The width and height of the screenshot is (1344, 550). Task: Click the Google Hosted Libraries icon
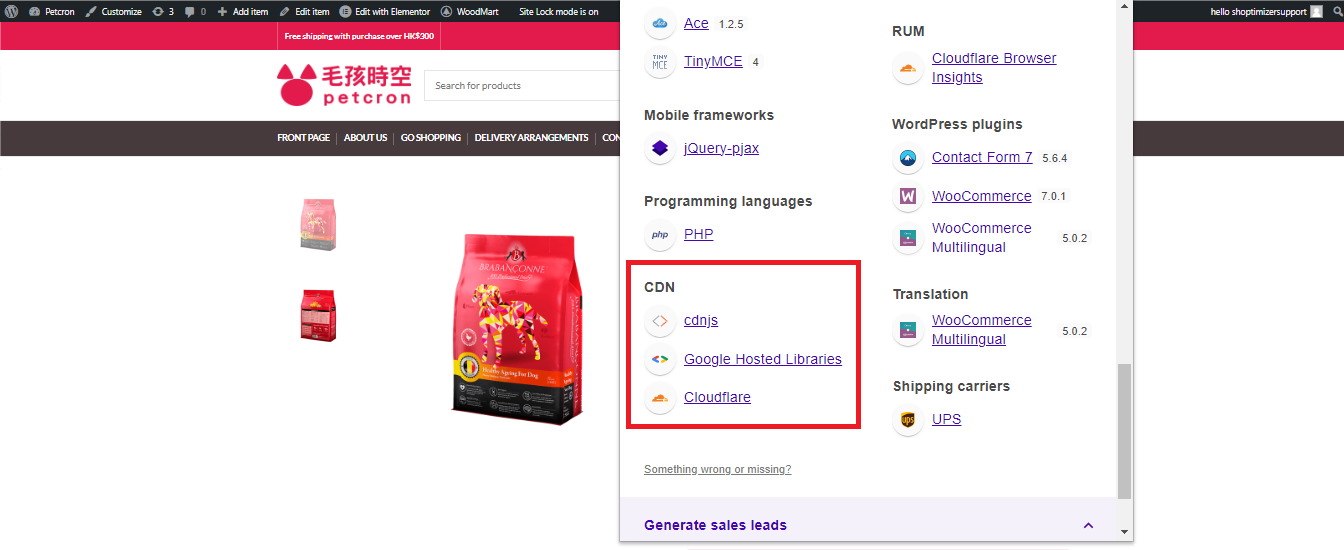pos(659,359)
